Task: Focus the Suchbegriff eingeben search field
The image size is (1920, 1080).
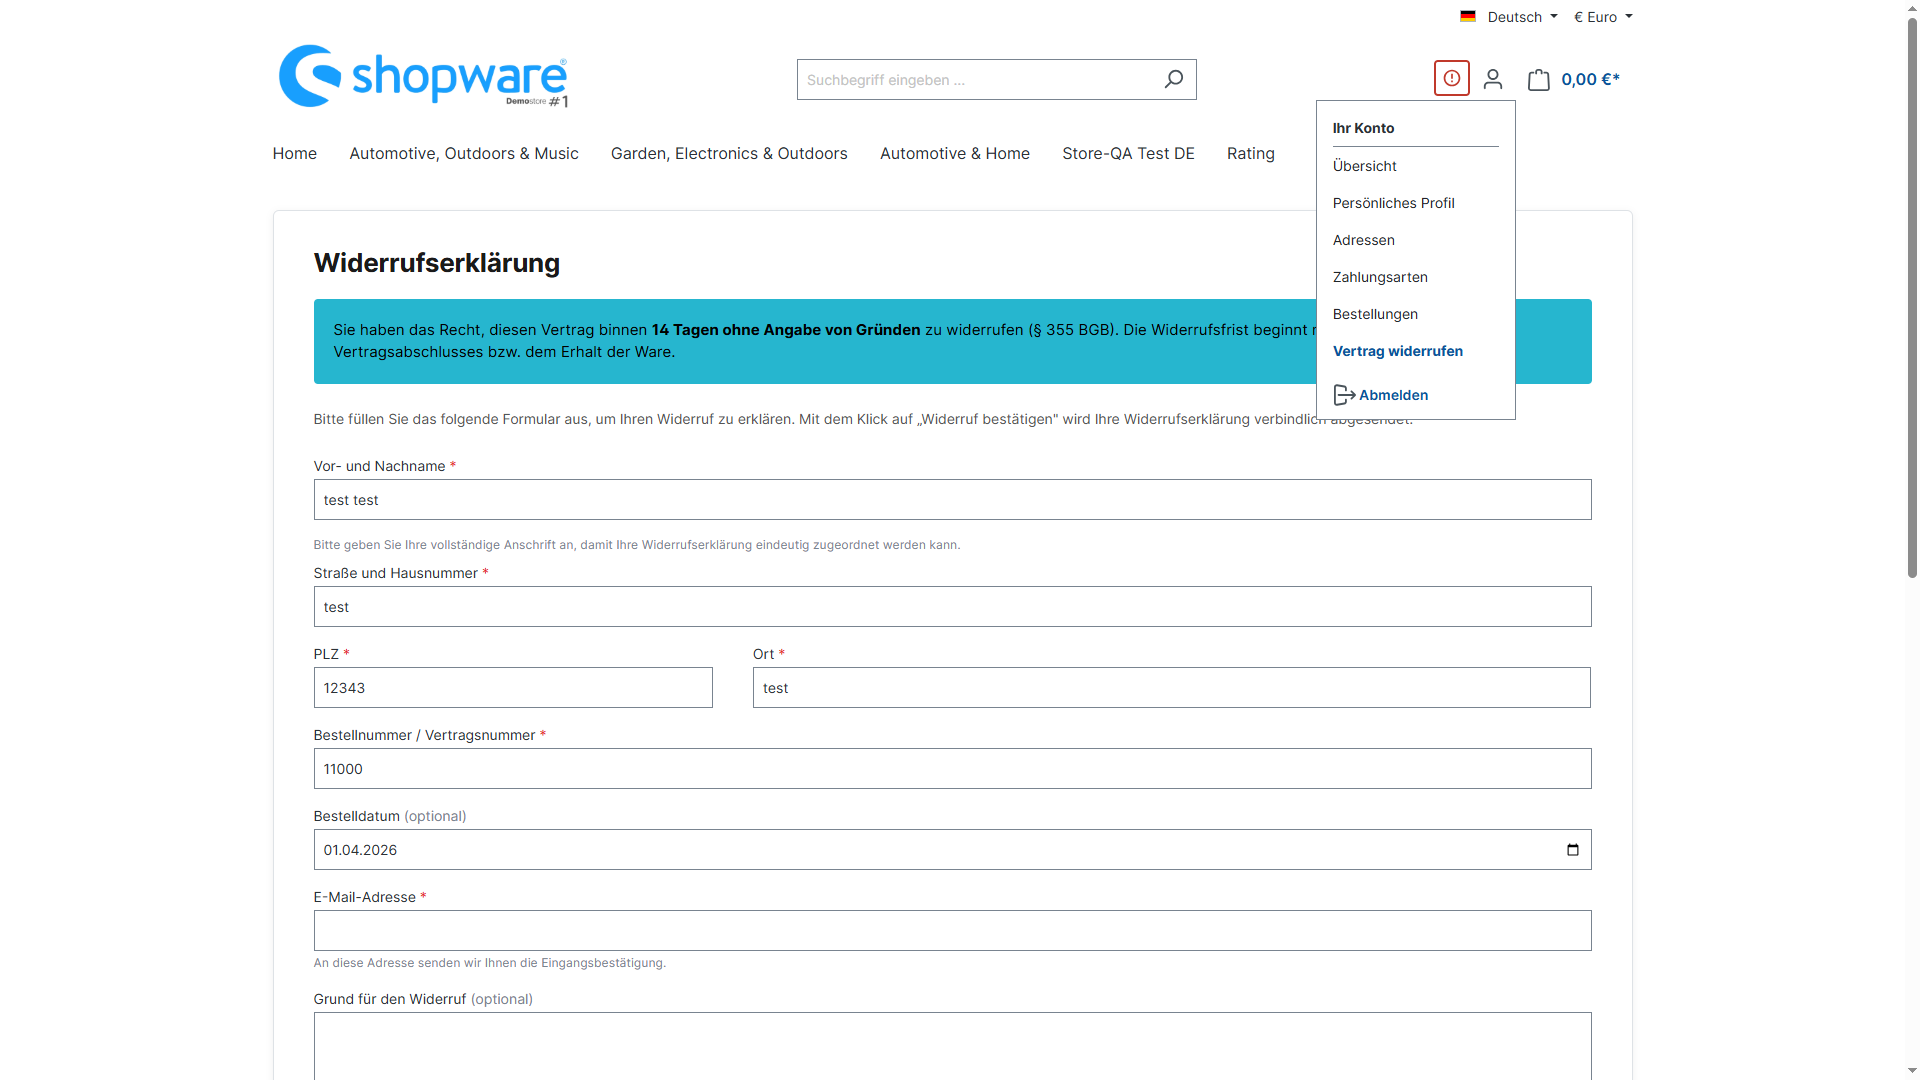Action: click(x=975, y=79)
